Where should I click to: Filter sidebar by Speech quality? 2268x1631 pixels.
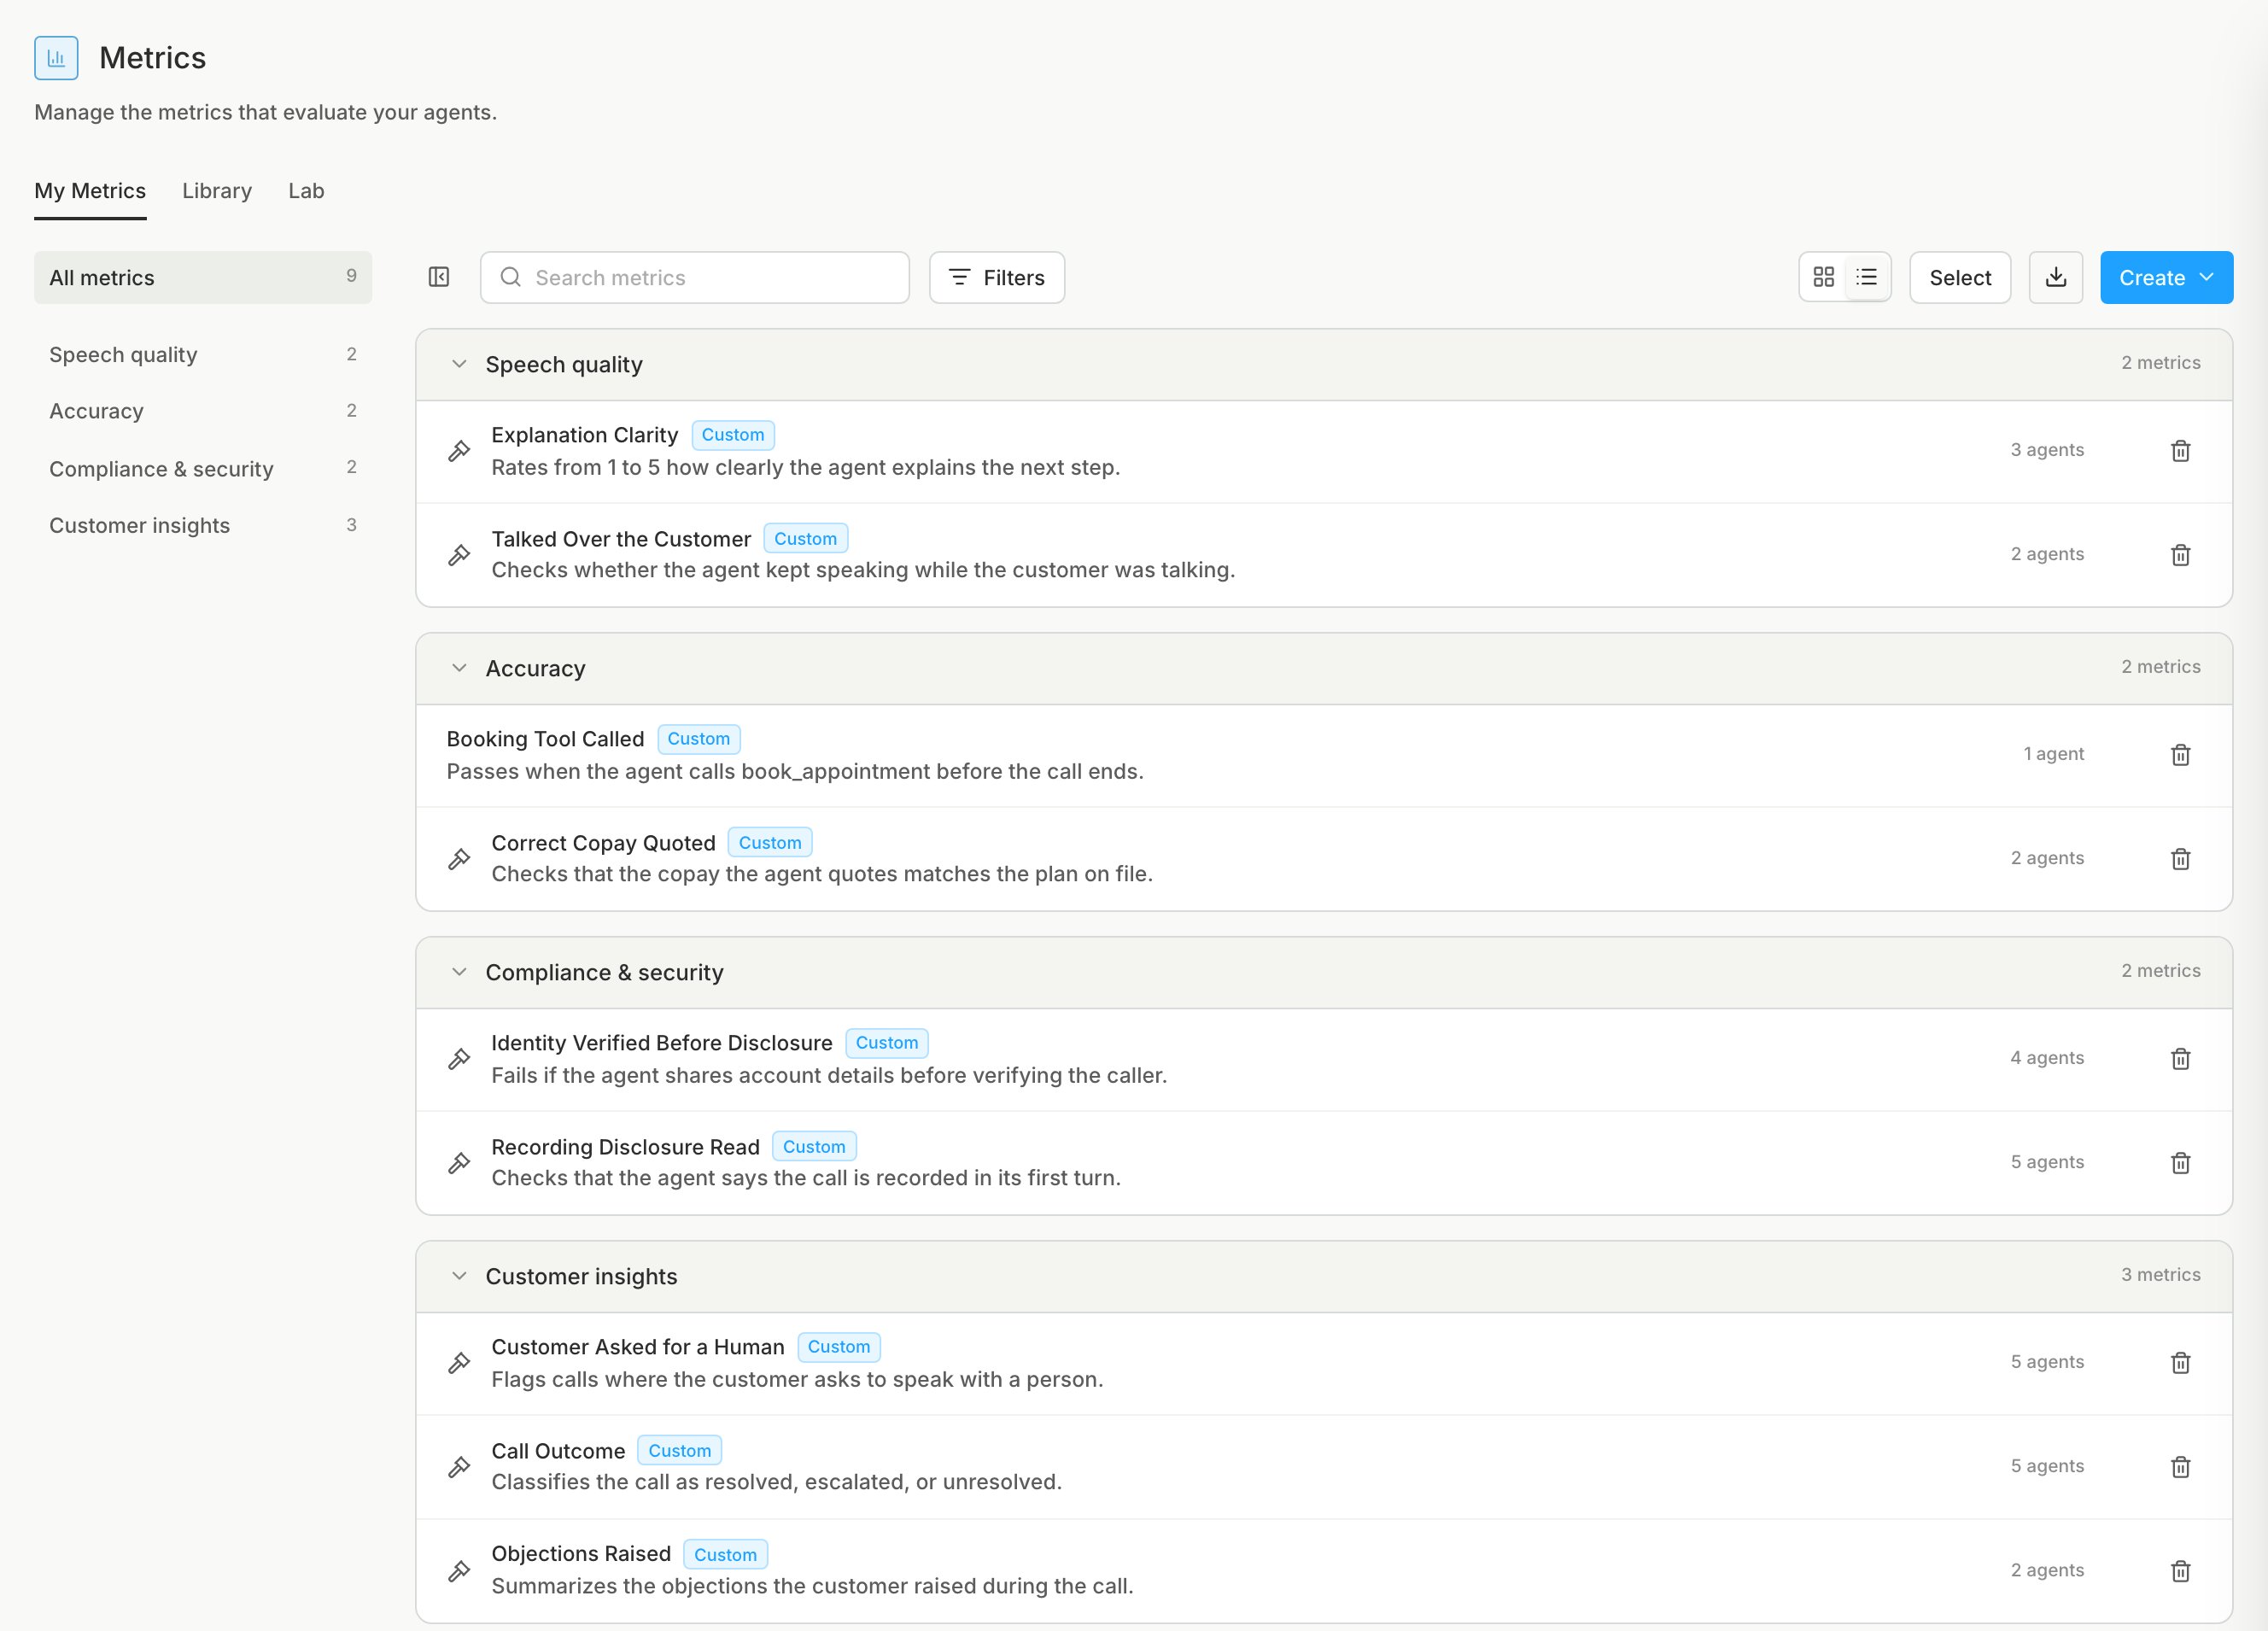tap(203, 355)
